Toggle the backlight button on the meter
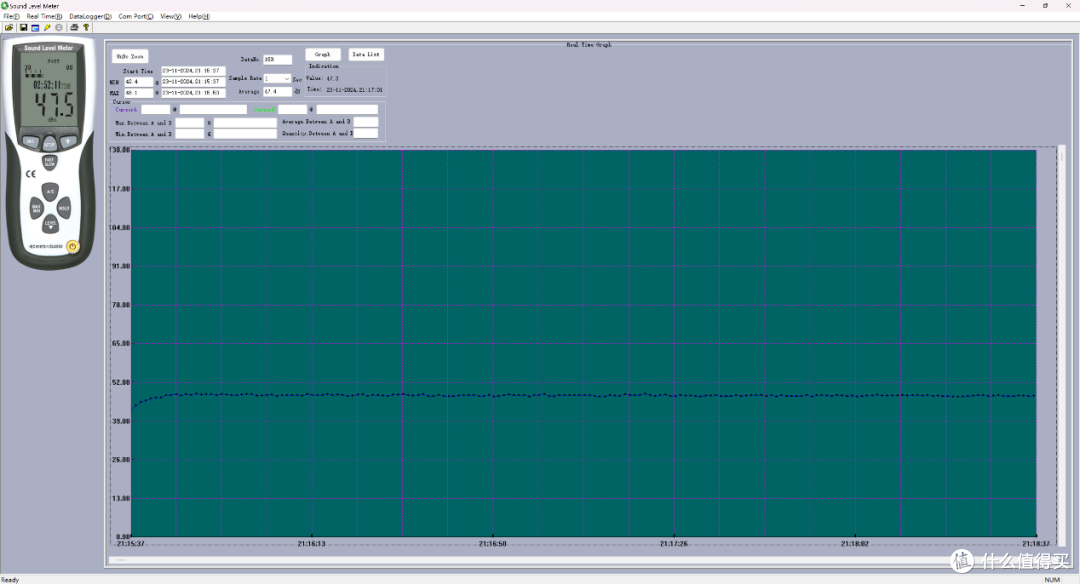Screen dimensions: 1080x584 [x=68, y=142]
